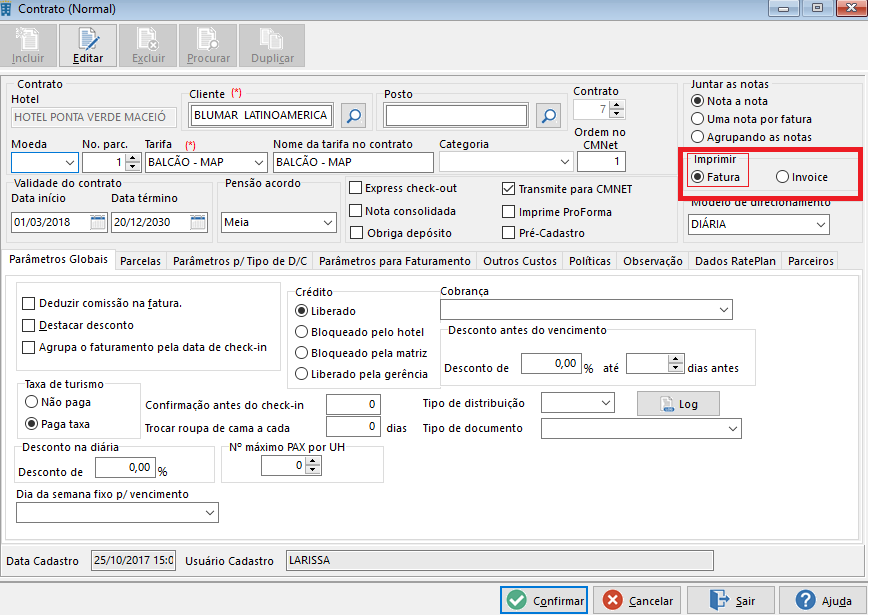Open Dados RatePlan tab

coord(735,261)
